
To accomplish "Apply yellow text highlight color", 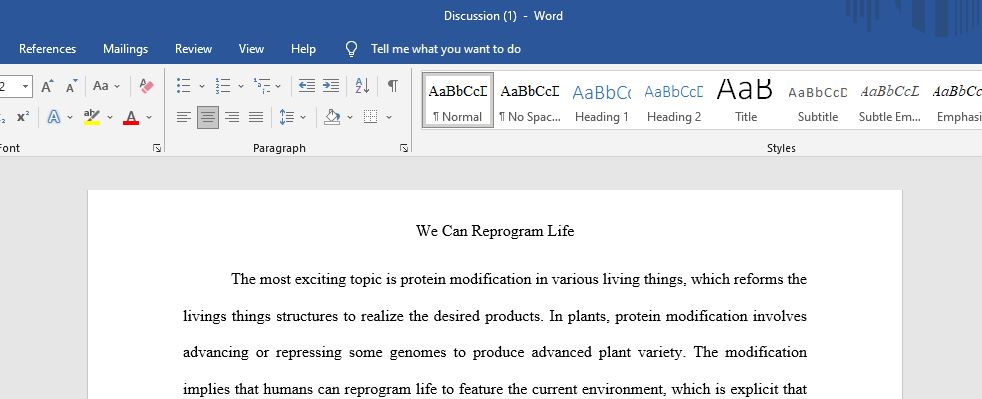I will tap(92, 117).
